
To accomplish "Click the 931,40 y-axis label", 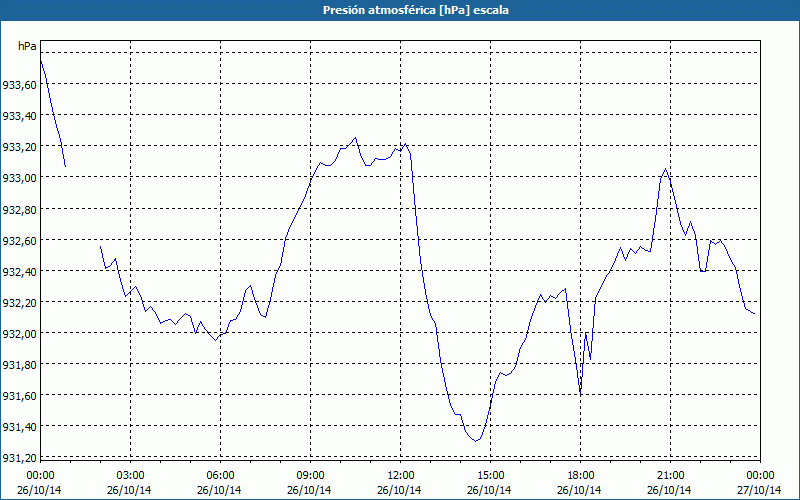I will tap(19, 427).
